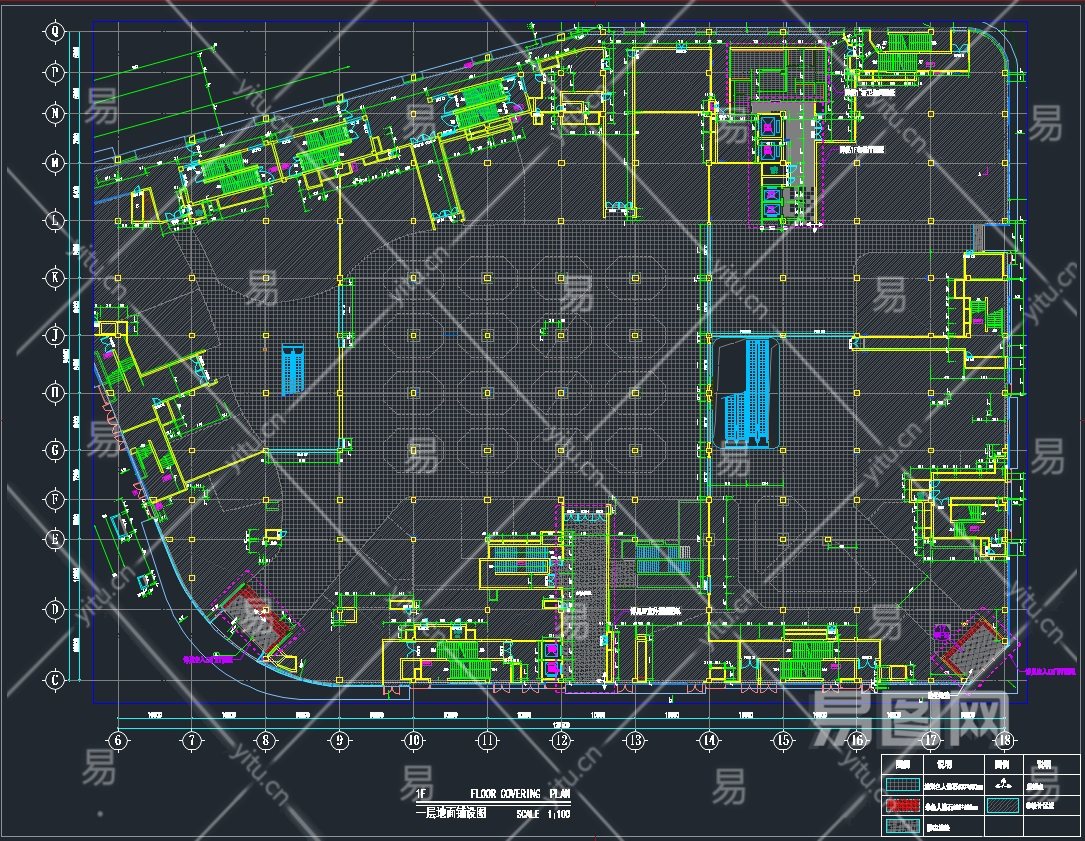This screenshot has height=841, width=1085.
Task: Click the 1F label in the title
Action: coord(421,794)
